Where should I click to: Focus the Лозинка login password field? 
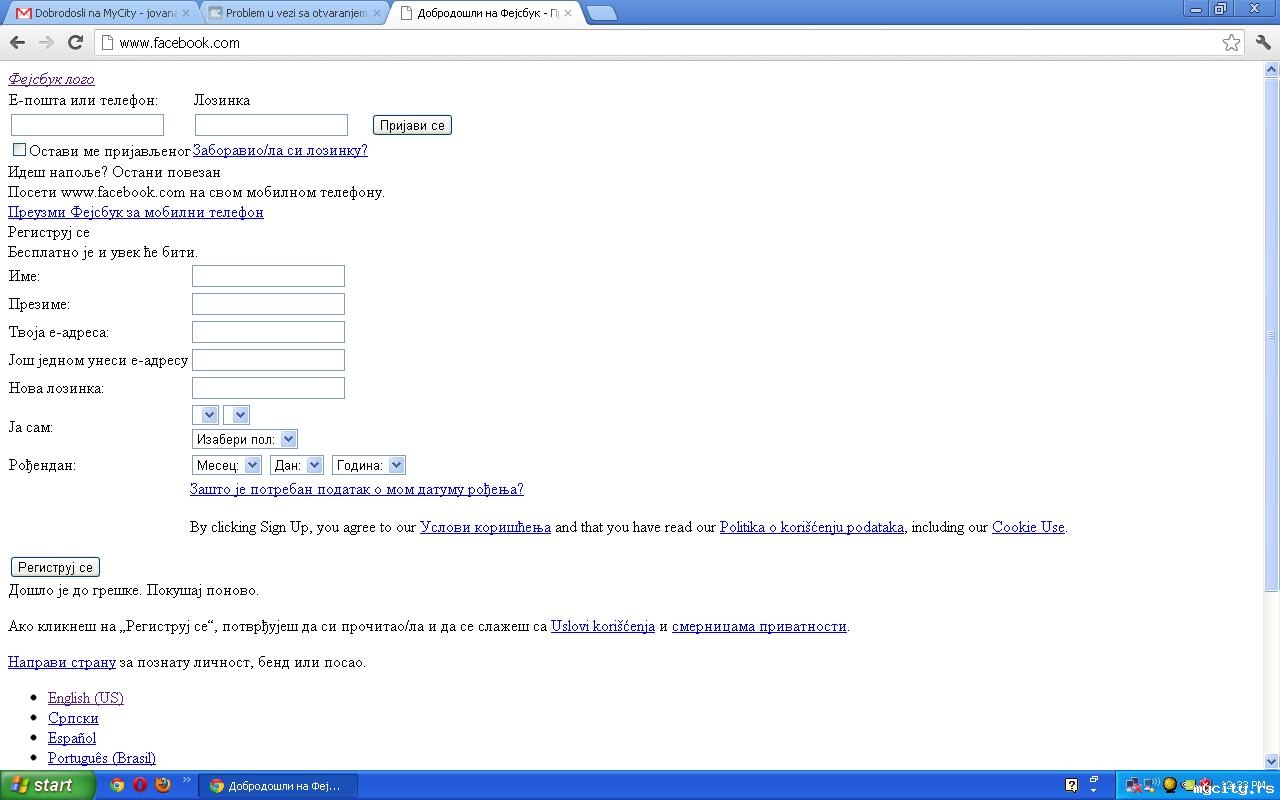tap(271, 125)
